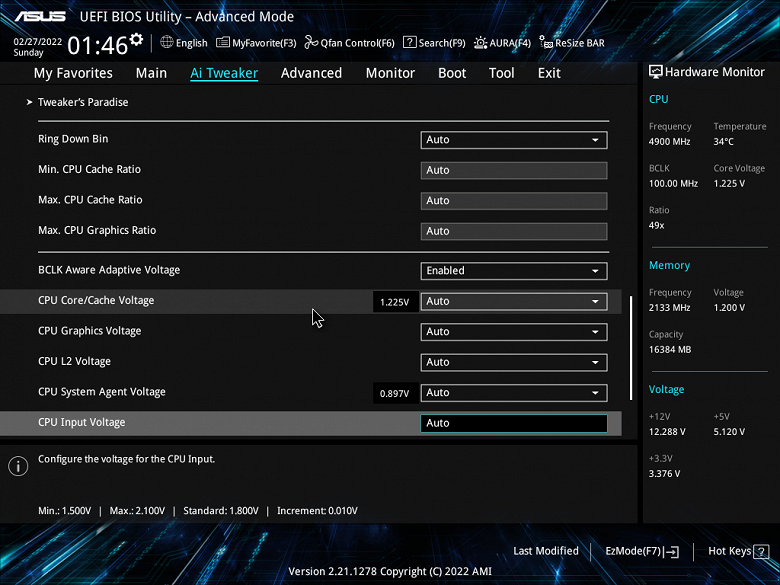Click the Min. CPU Cache Ratio field
The width and height of the screenshot is (780, 585).
513,170
